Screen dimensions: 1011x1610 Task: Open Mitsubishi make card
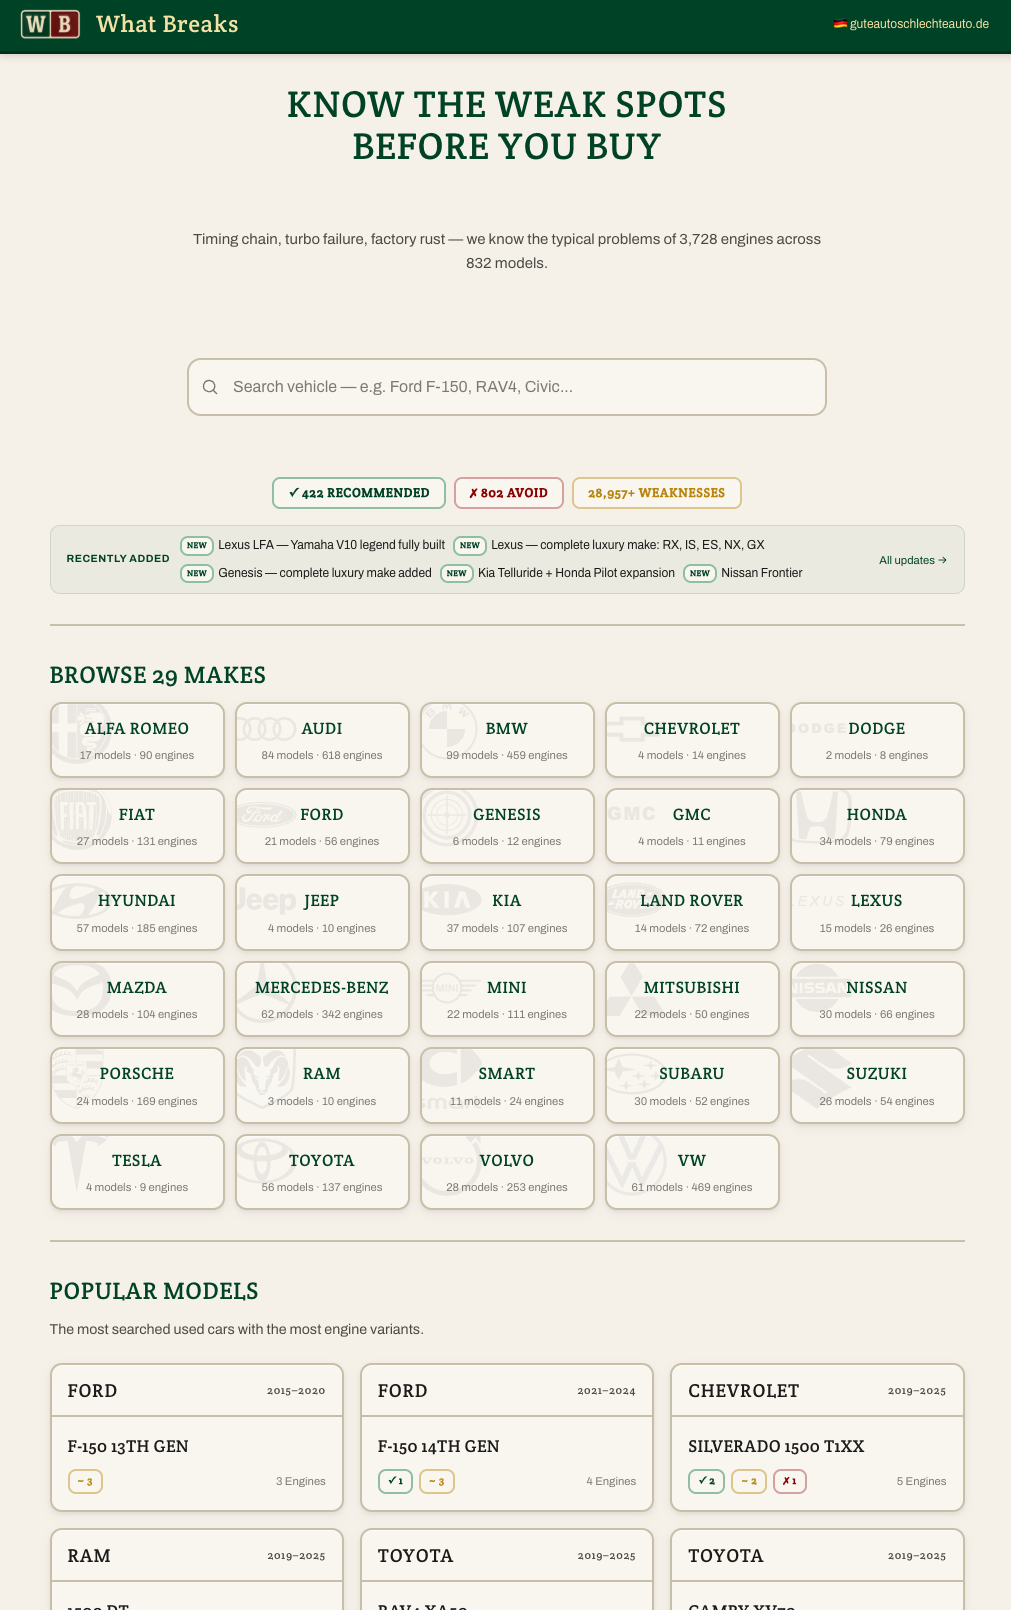[692, 999]
